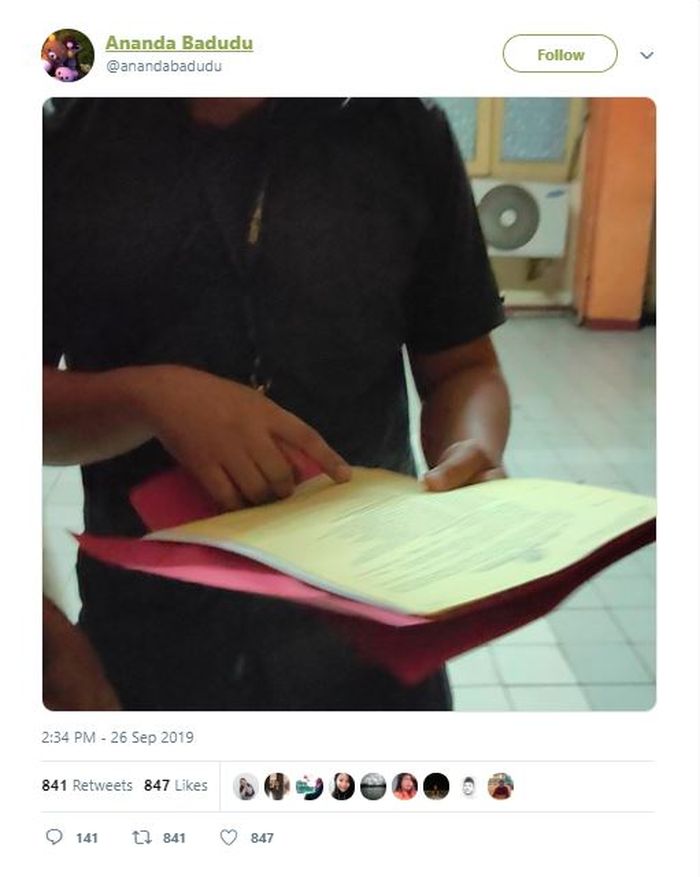The height and width of the screenshot is (877, 700).
Task: Open the first liker's avatar
Action: tap(245, 786)
